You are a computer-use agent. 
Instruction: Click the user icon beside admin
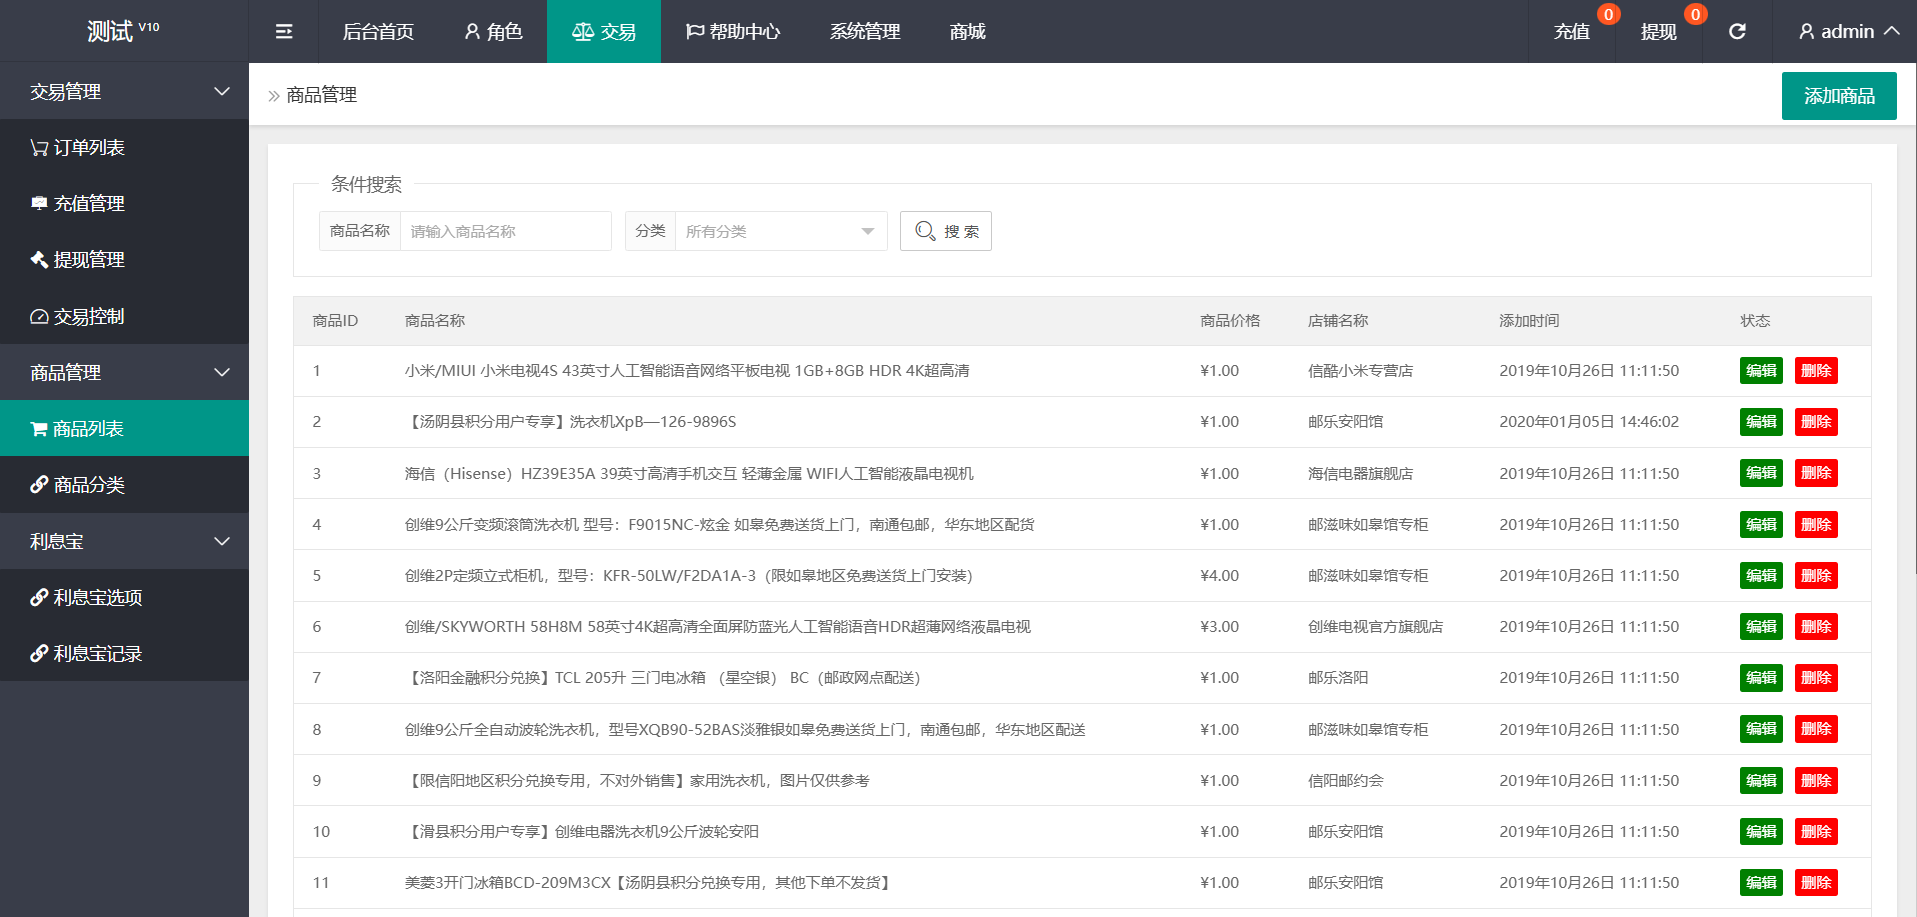click(1806, 32)
